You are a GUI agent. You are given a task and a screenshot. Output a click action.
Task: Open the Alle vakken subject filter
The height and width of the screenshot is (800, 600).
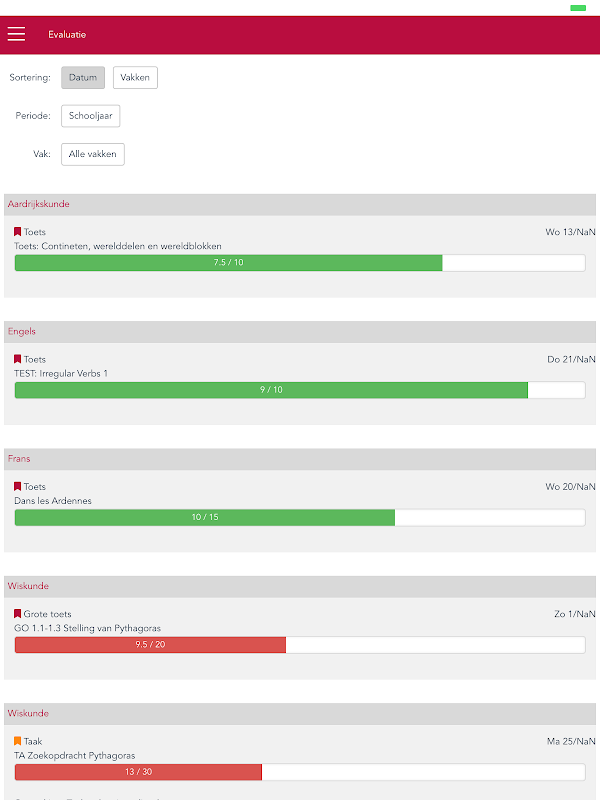click(93, 154)
